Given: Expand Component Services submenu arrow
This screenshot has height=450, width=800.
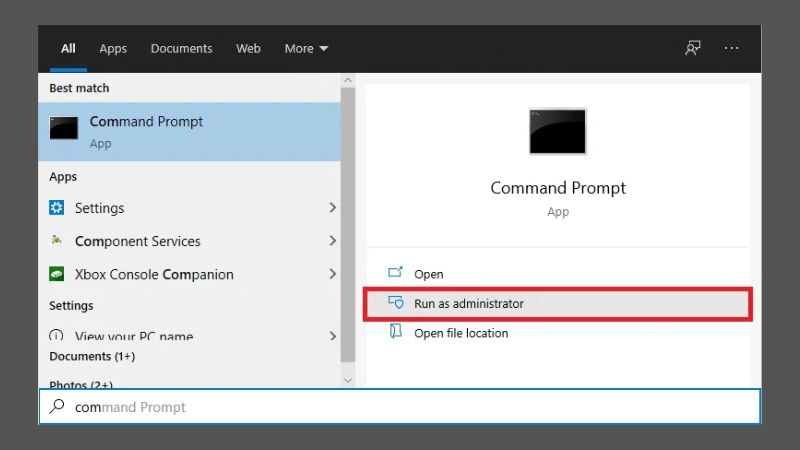Looking at the screenshot, I should tap(332, 241).
